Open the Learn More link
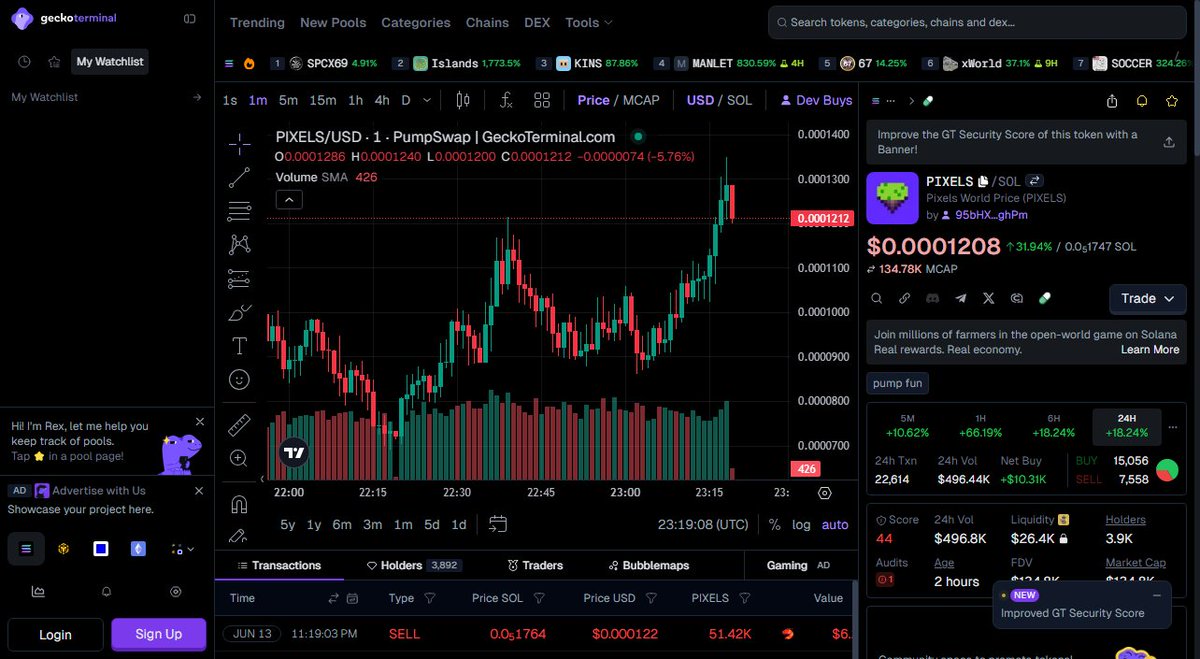 (1150, 350)
